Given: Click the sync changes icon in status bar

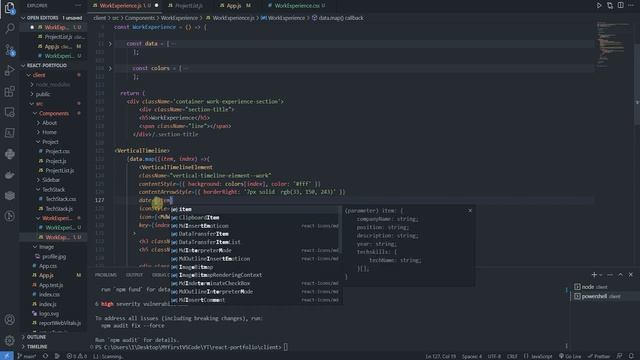Looking at the screenshot, I should [x=45, y=356].
